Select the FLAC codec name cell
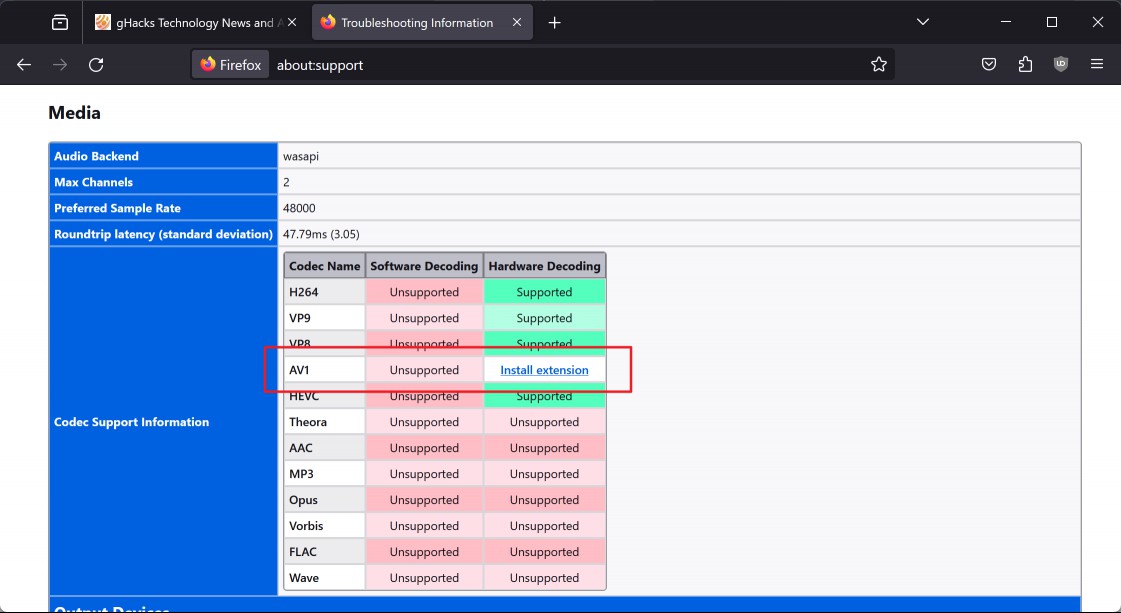This screenshot has height=613, width=1121. click(325, 551)
